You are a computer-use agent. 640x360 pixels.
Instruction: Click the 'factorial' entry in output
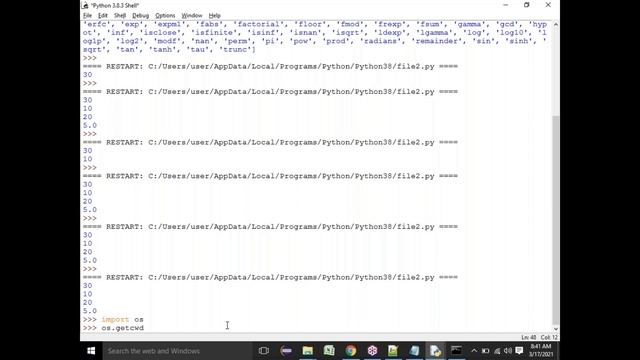[x=259, y=24]
